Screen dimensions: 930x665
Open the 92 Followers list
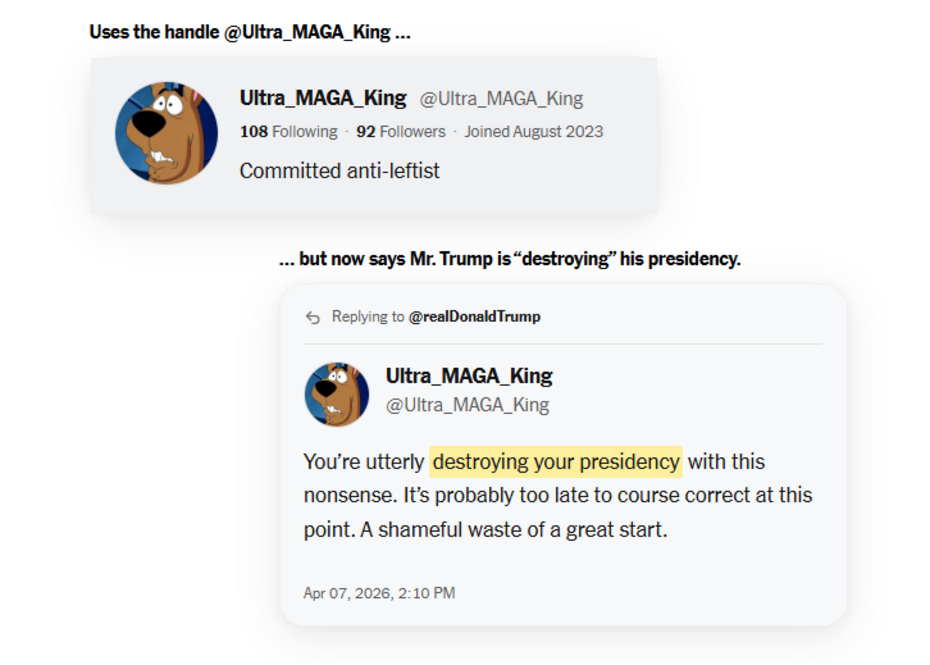point(401,131)
